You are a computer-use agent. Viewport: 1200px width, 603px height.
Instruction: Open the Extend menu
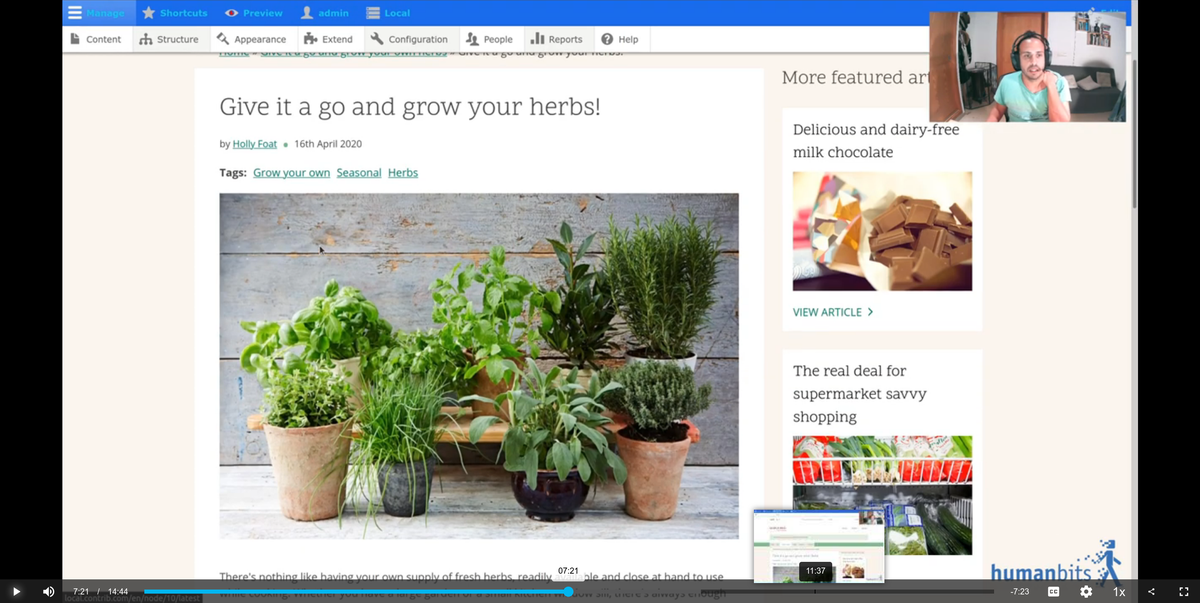328,39
